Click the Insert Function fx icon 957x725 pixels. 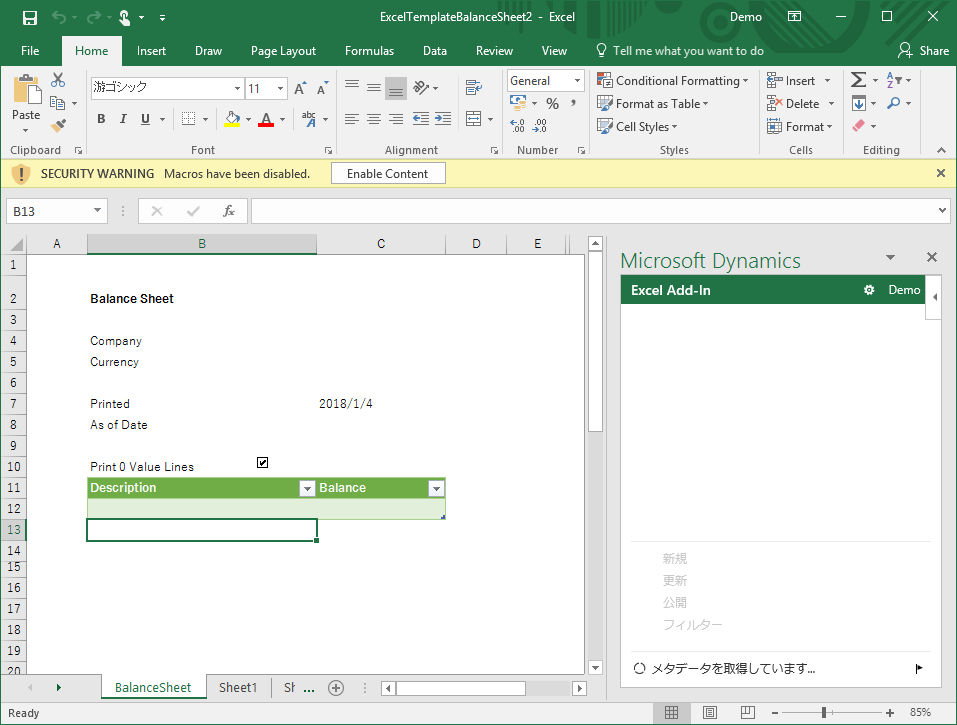tap(229, 211)
